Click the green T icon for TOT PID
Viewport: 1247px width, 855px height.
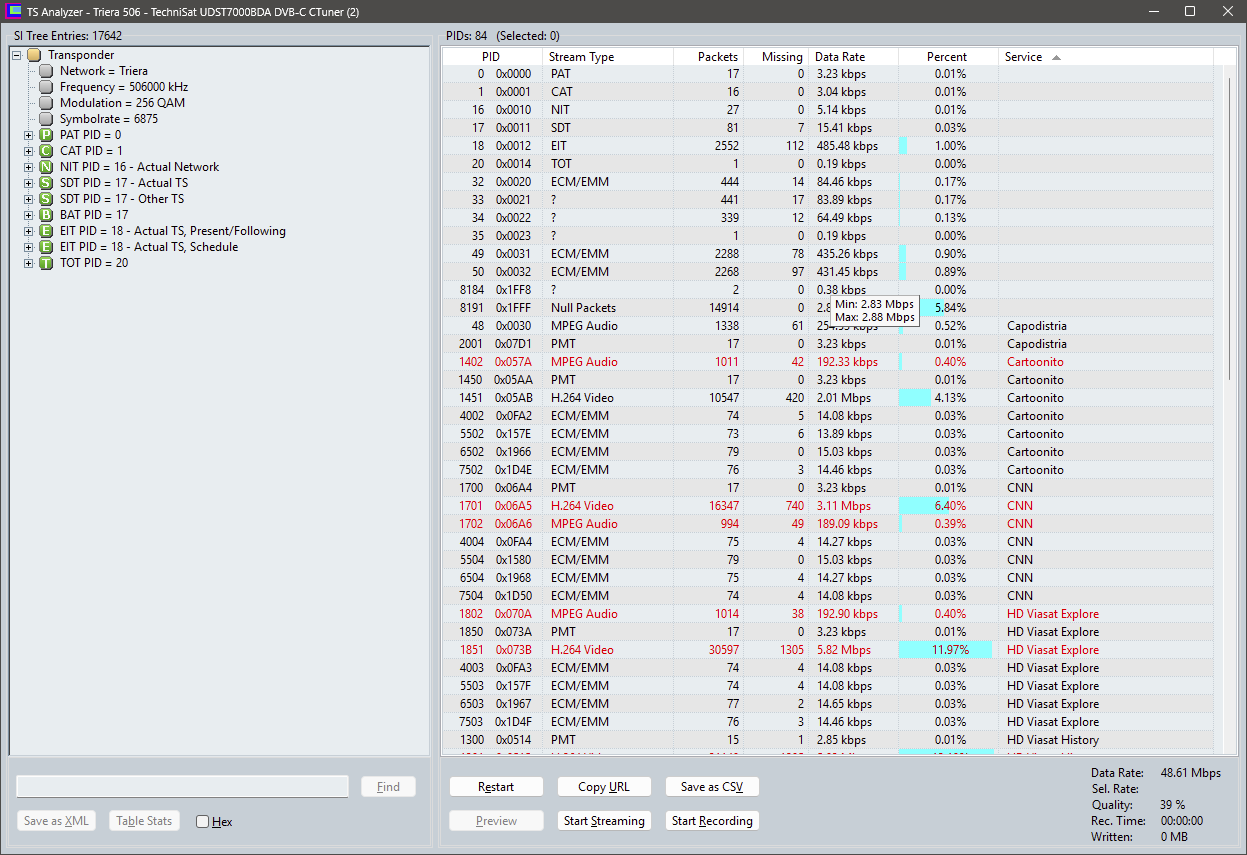tap(46, 263)
